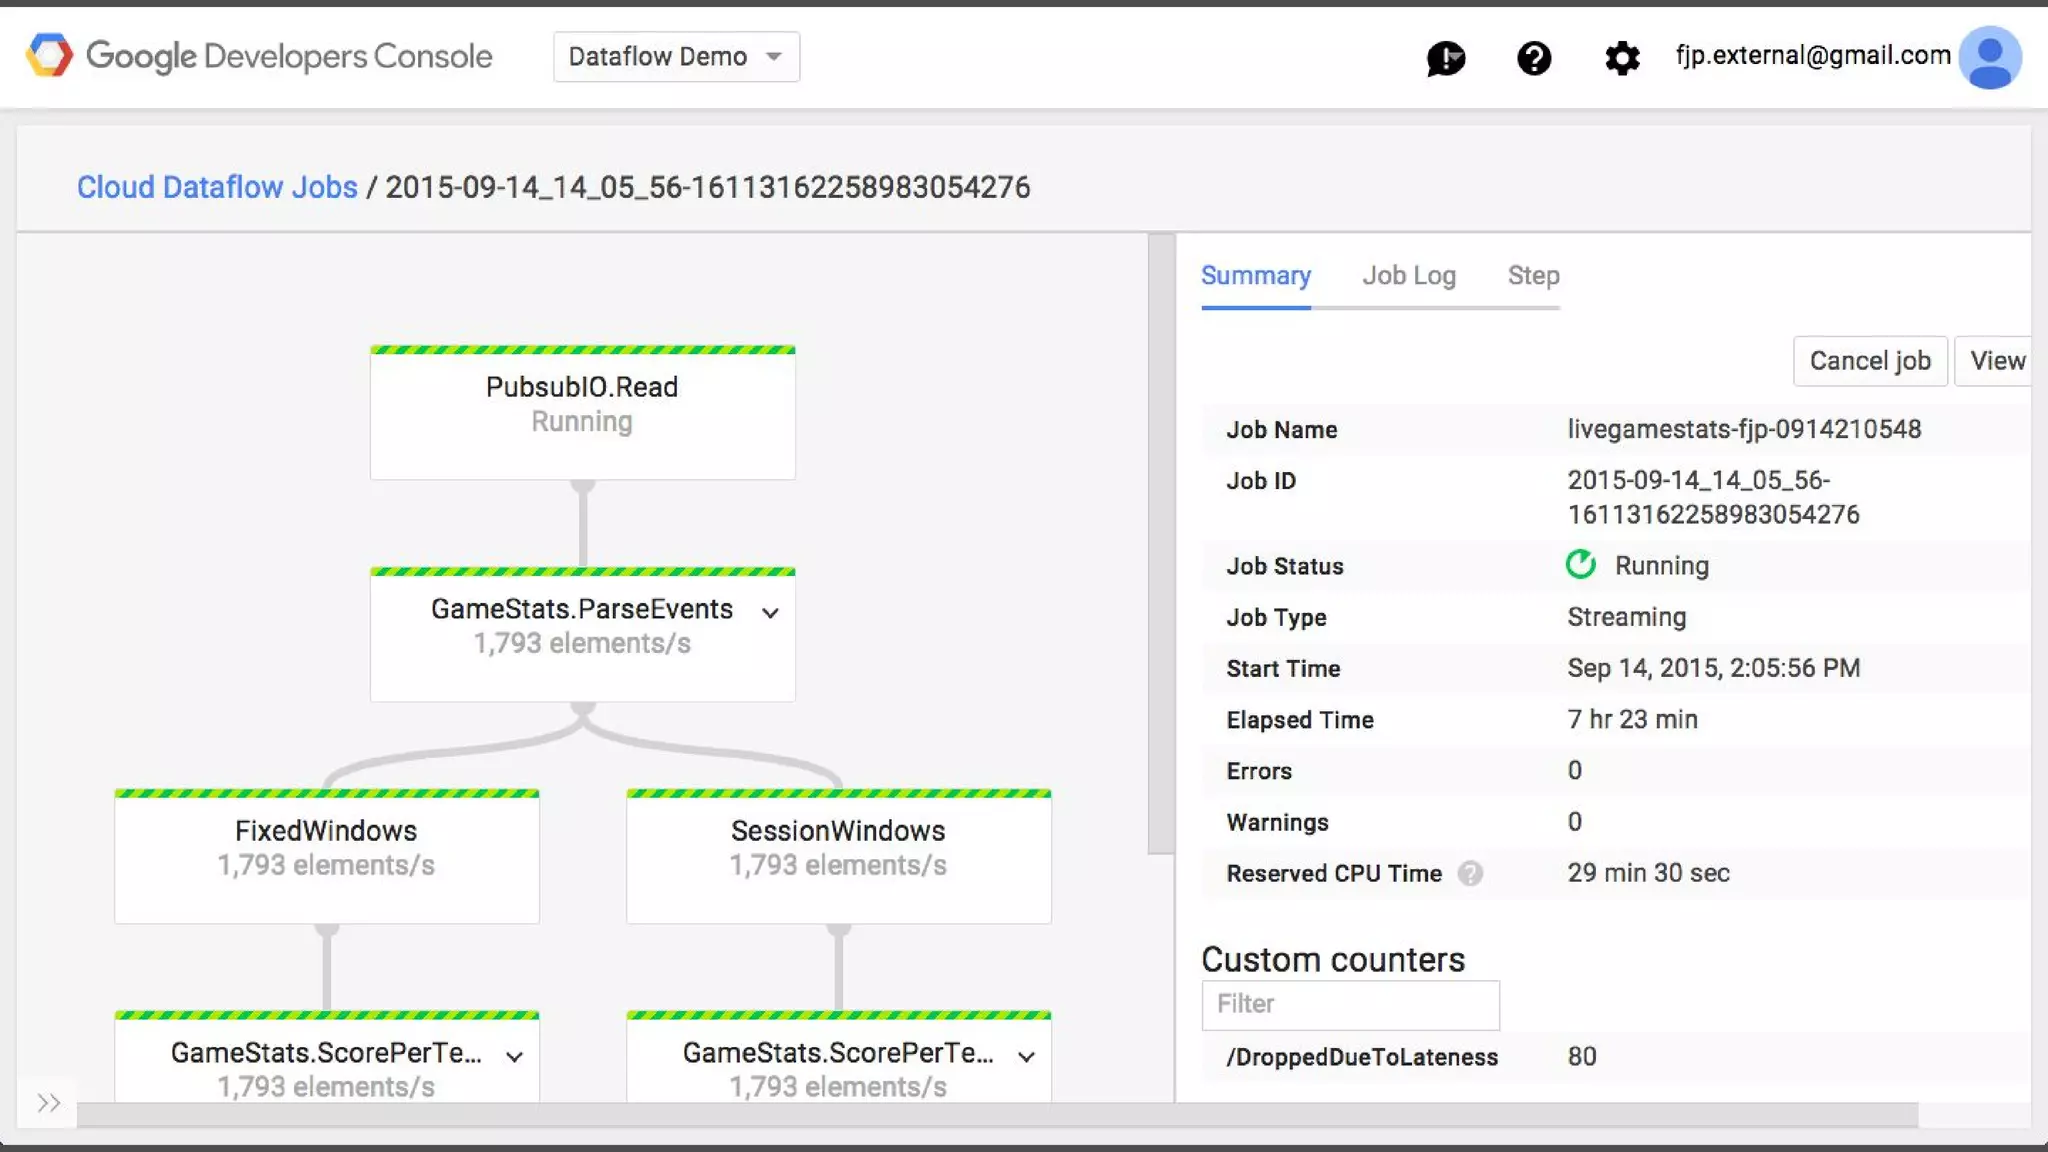The image size is (2048, 1152).
Task: Click the Google Developers Console hexagon logo
Action: coord(49,56)
